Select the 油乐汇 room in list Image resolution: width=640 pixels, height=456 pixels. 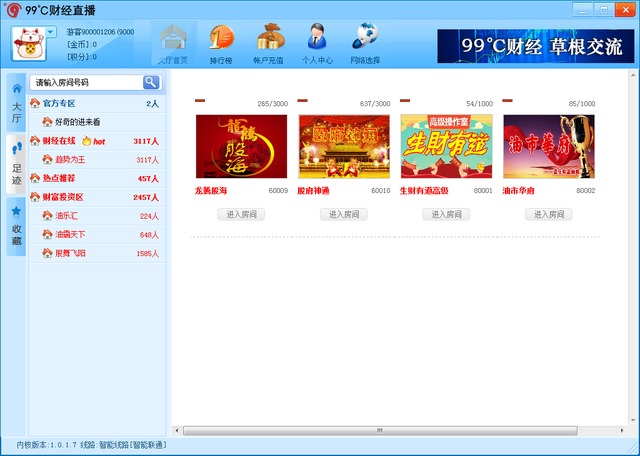click(x=68, y=216)
